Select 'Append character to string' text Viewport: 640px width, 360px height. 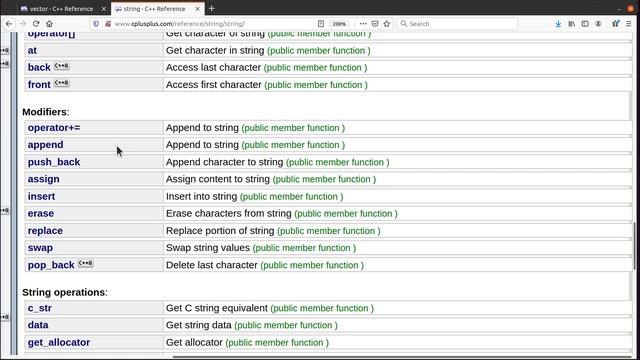(x=224, y=162)
